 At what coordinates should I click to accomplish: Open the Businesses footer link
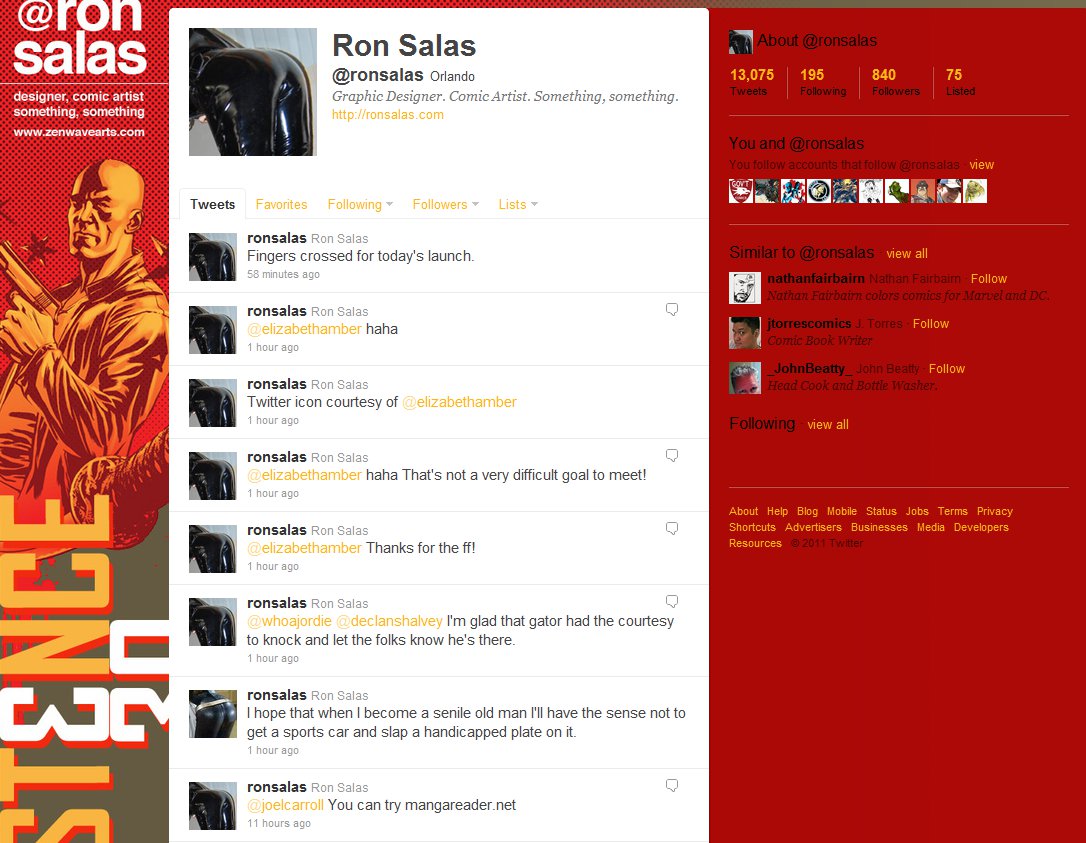tap(879, 527)
